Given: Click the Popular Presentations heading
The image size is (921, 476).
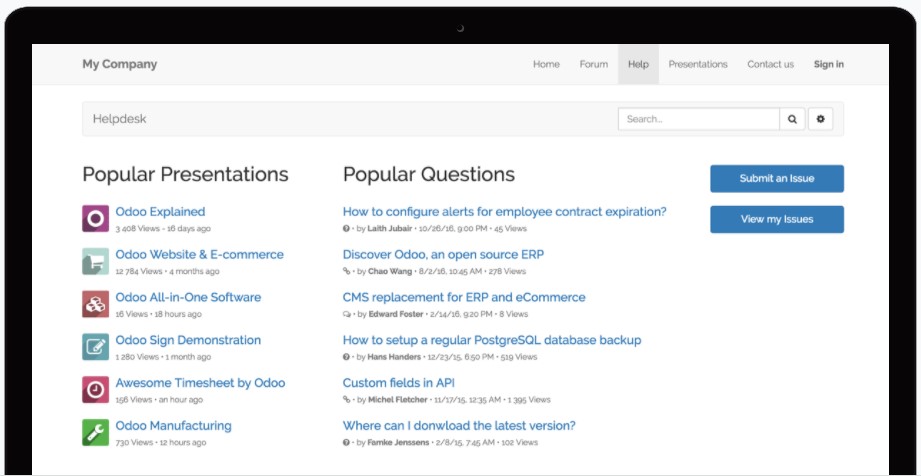Looking at the screenshot, I should coord(186,175).
